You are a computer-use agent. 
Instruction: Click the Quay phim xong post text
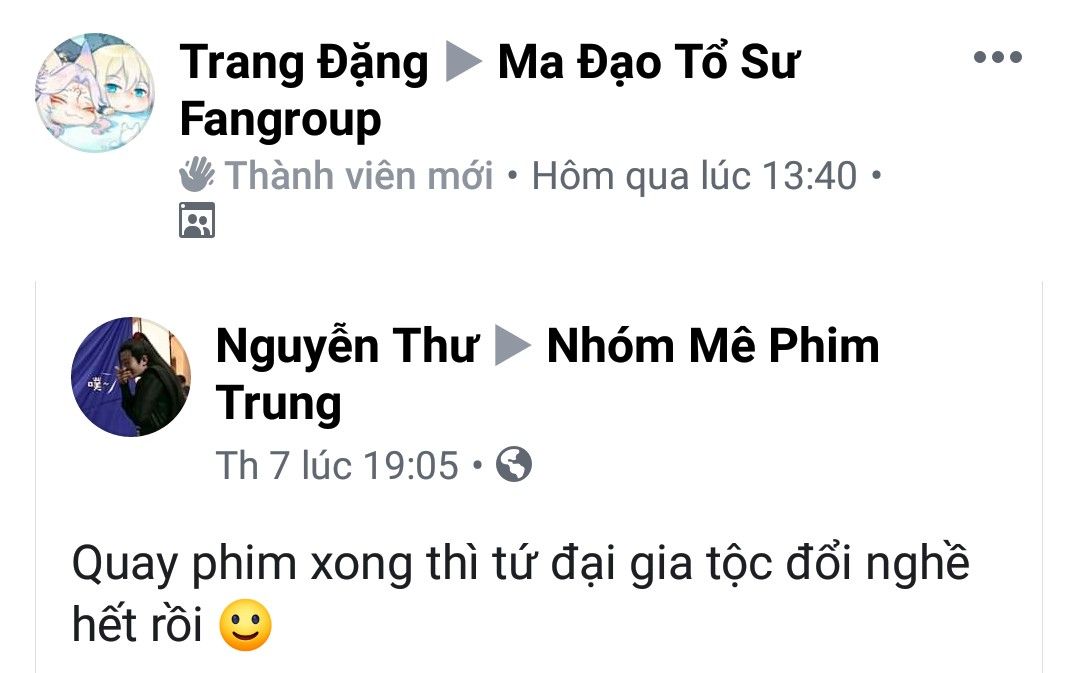(520, 566)
